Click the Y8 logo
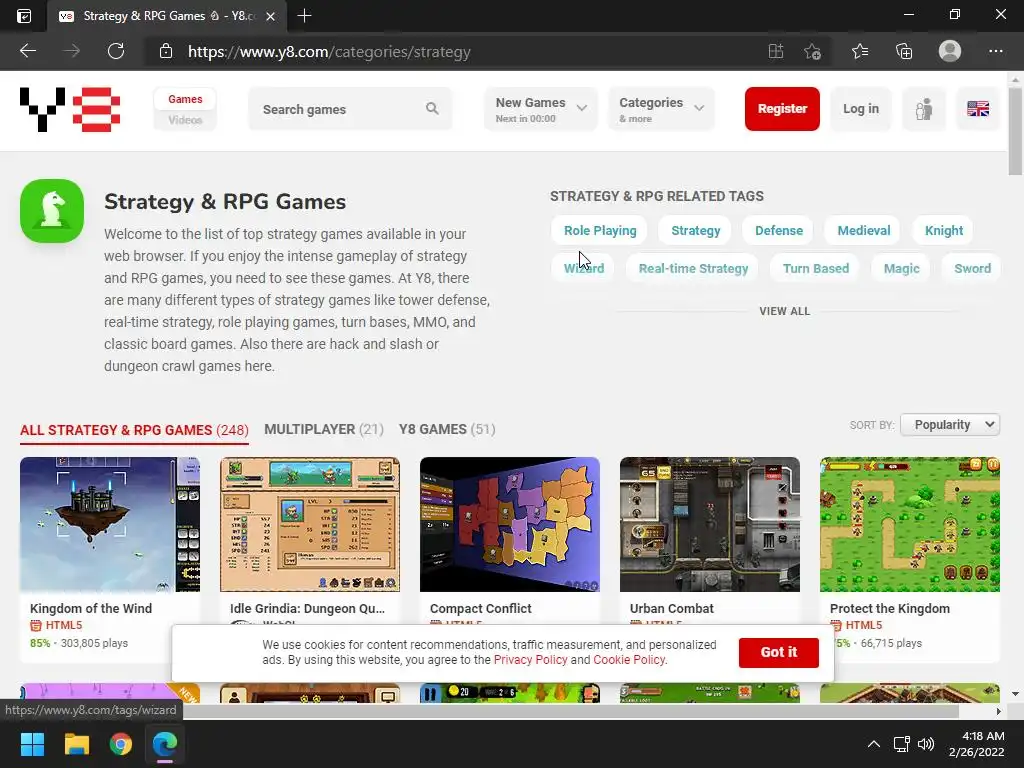1024x768 pixels. 70,109
